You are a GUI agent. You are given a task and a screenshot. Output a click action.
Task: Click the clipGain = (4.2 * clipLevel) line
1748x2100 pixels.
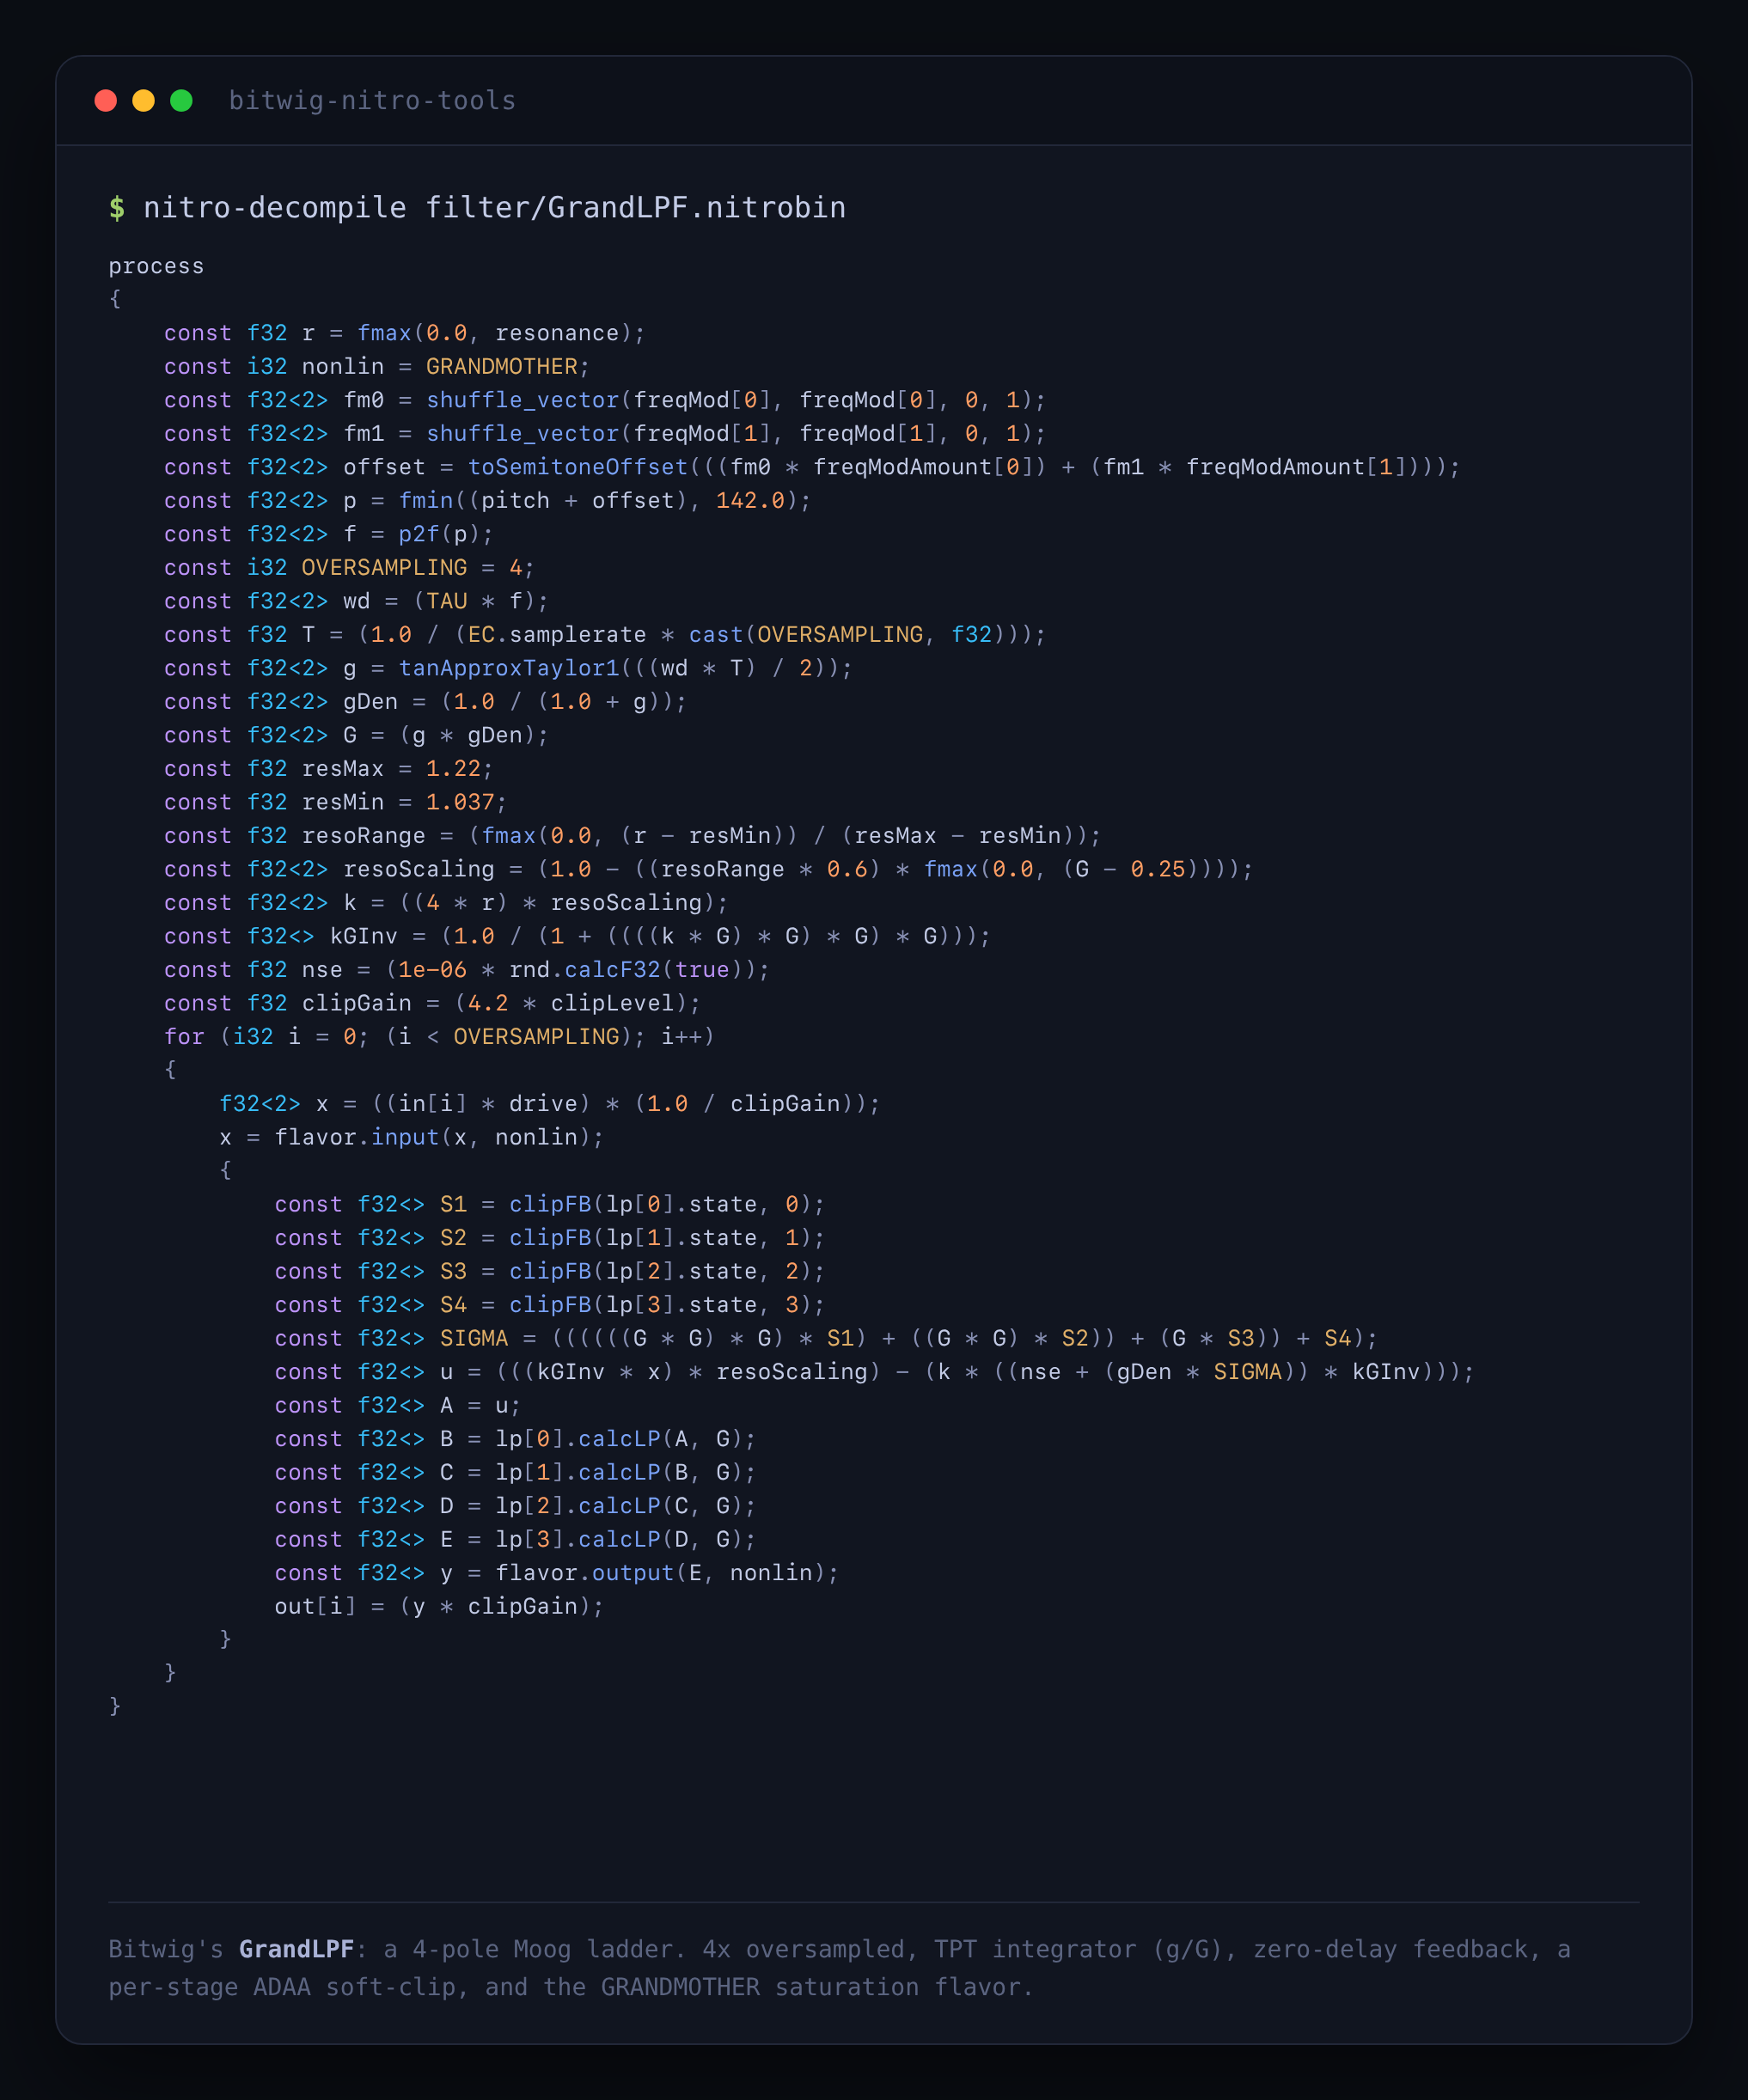(433, 1003)
